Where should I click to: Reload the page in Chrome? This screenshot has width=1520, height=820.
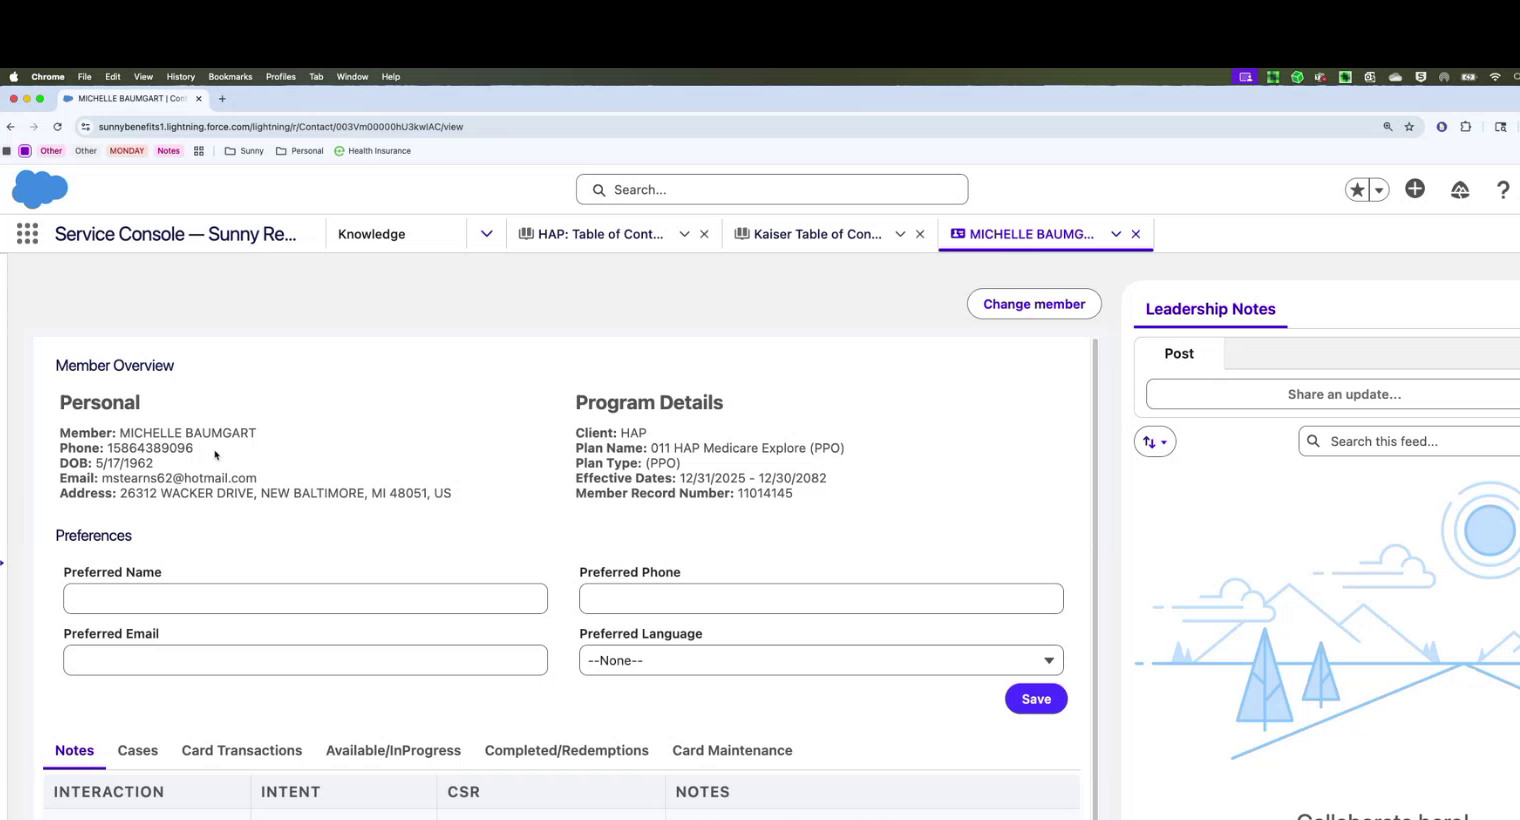57,127
